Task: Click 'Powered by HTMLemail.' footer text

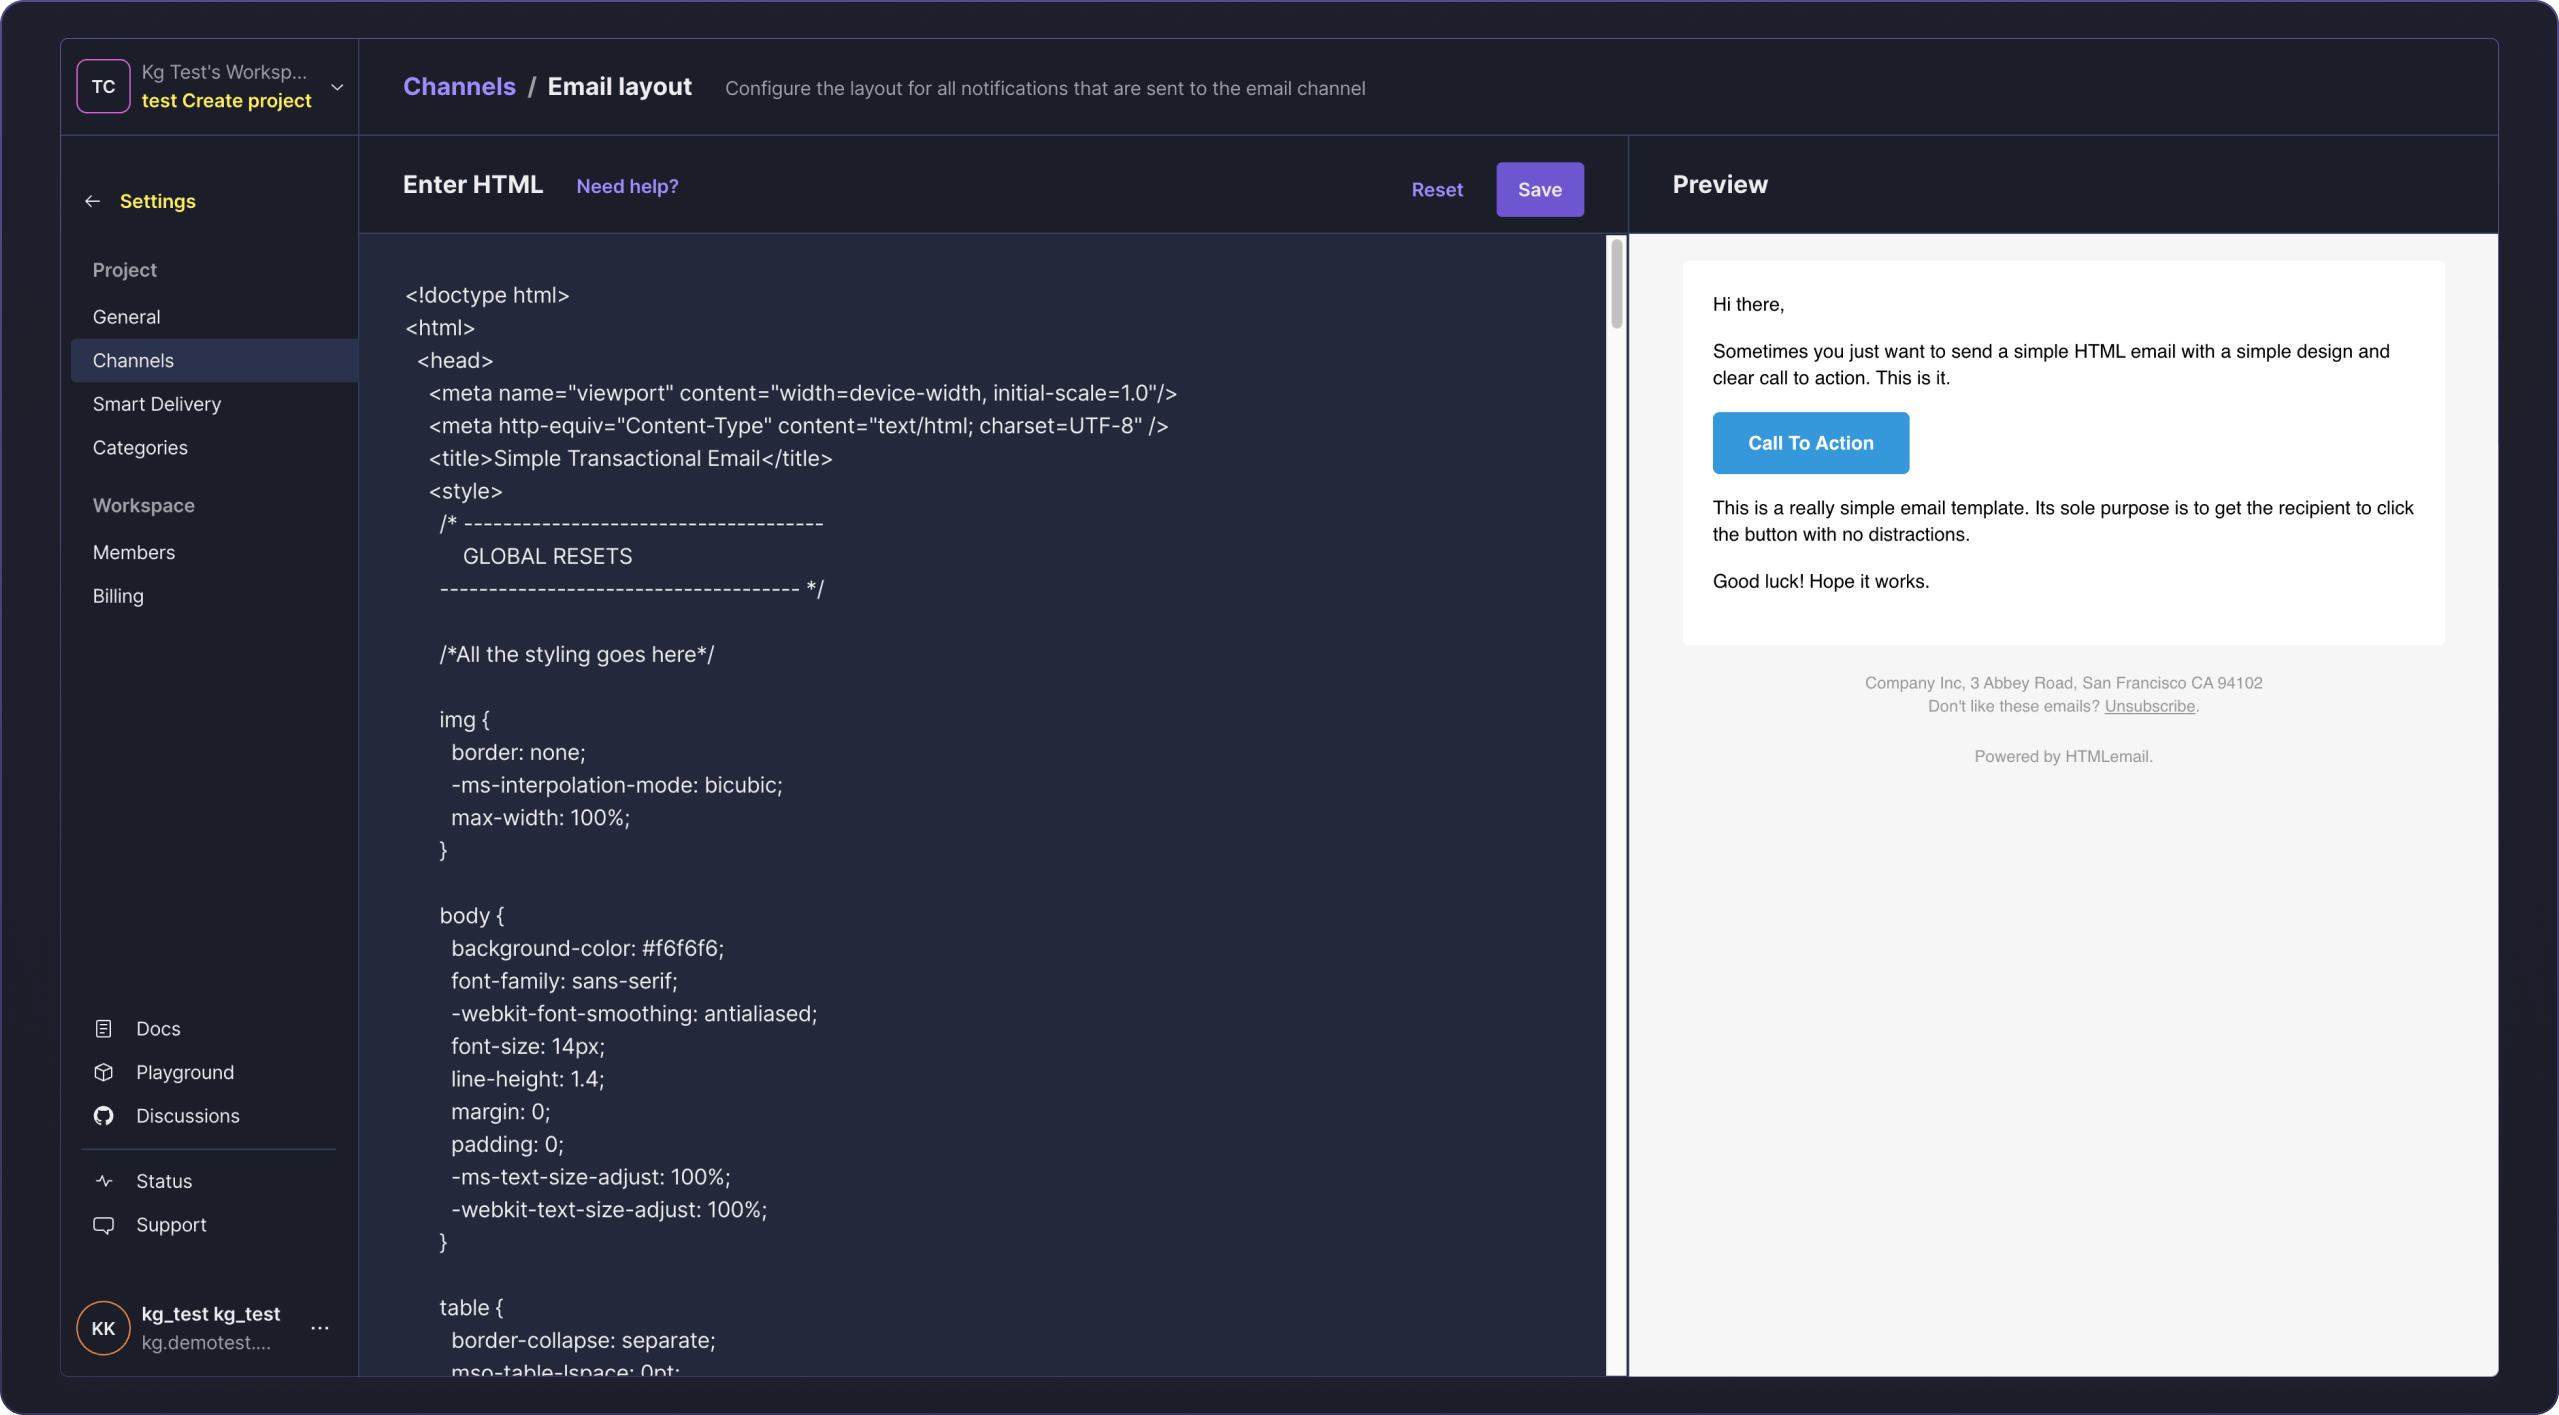Action: 2062,756
